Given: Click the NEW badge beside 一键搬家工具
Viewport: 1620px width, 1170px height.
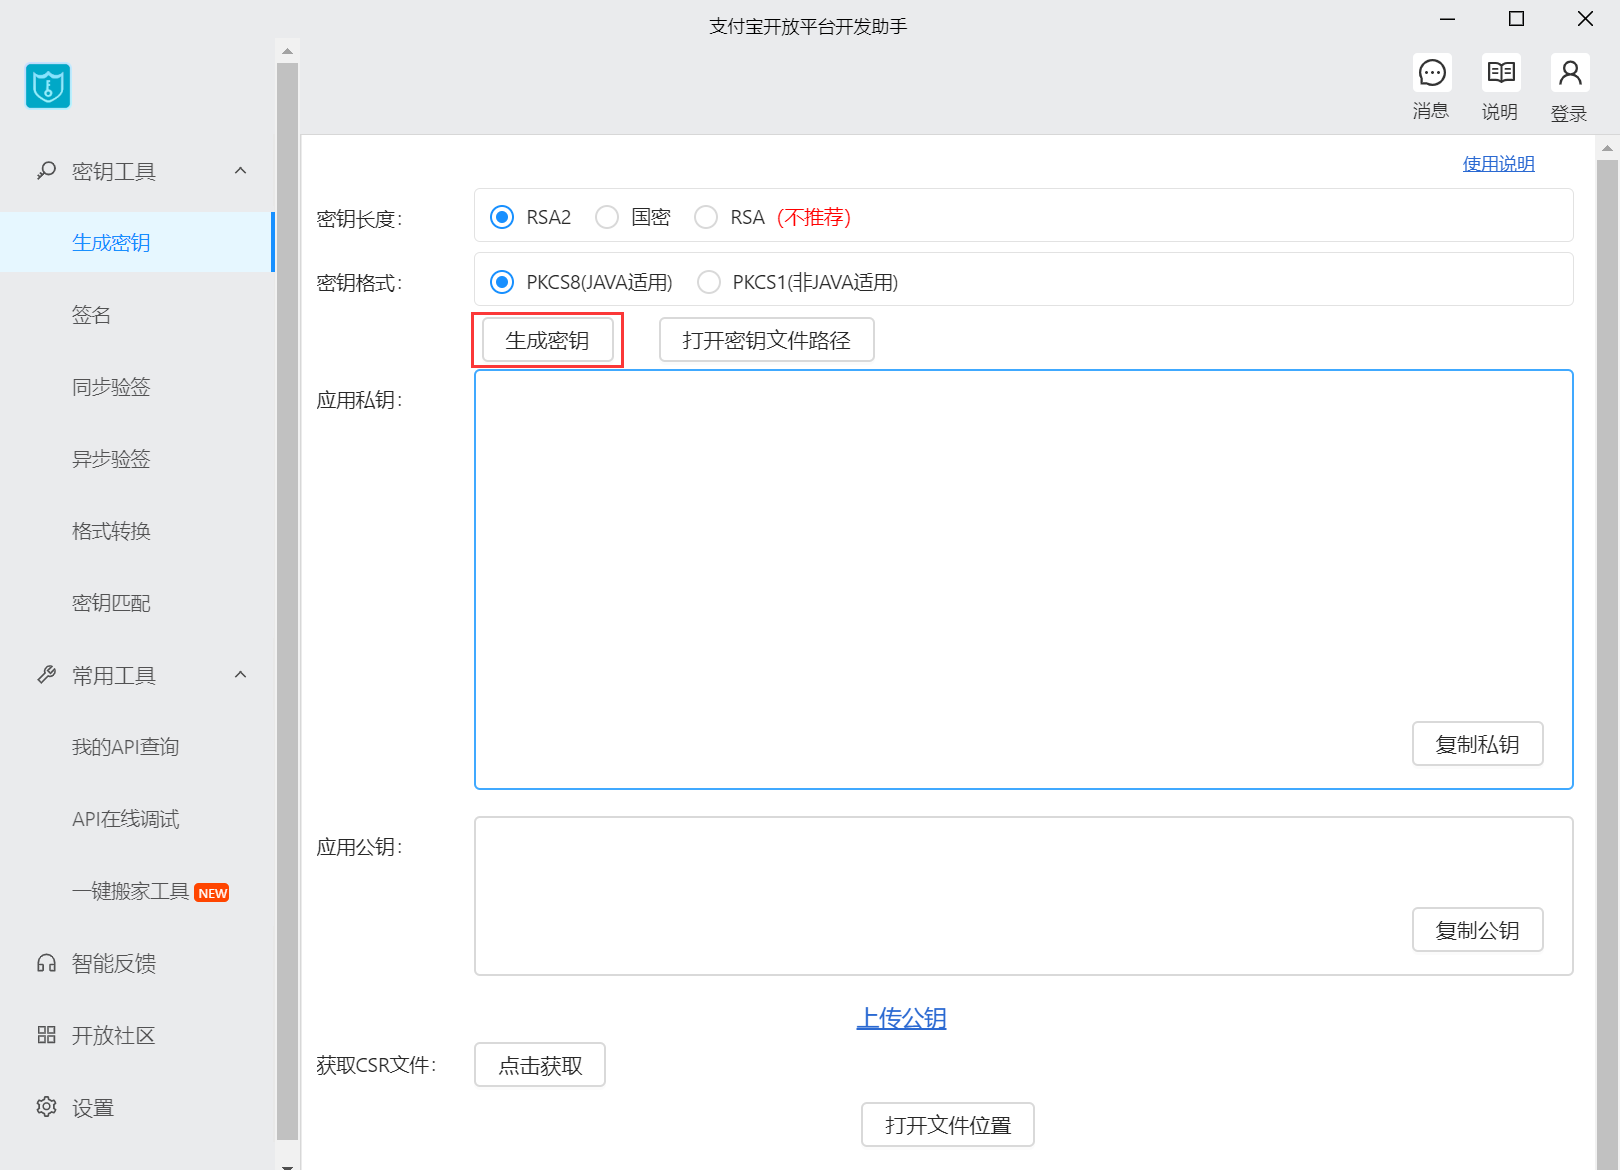Looking at the screenshot, I should [212, 893].
